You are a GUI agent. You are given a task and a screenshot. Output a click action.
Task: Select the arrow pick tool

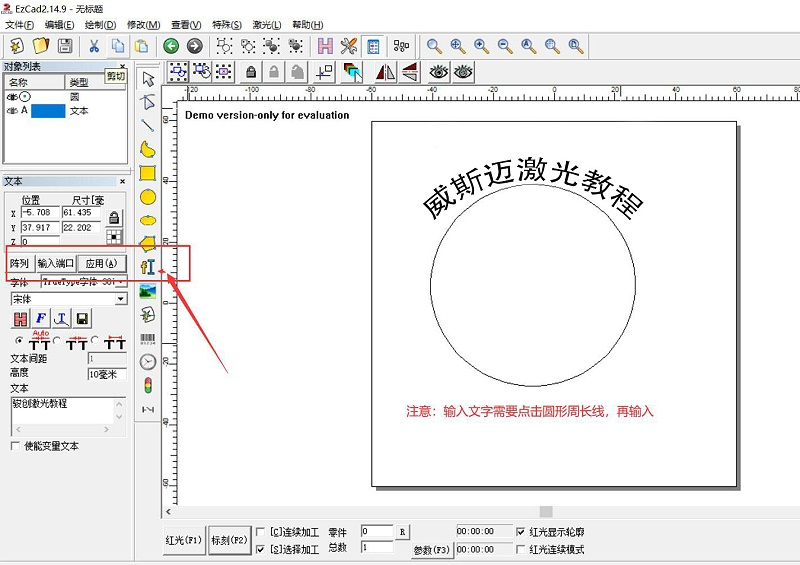click(x=148, y=78)
